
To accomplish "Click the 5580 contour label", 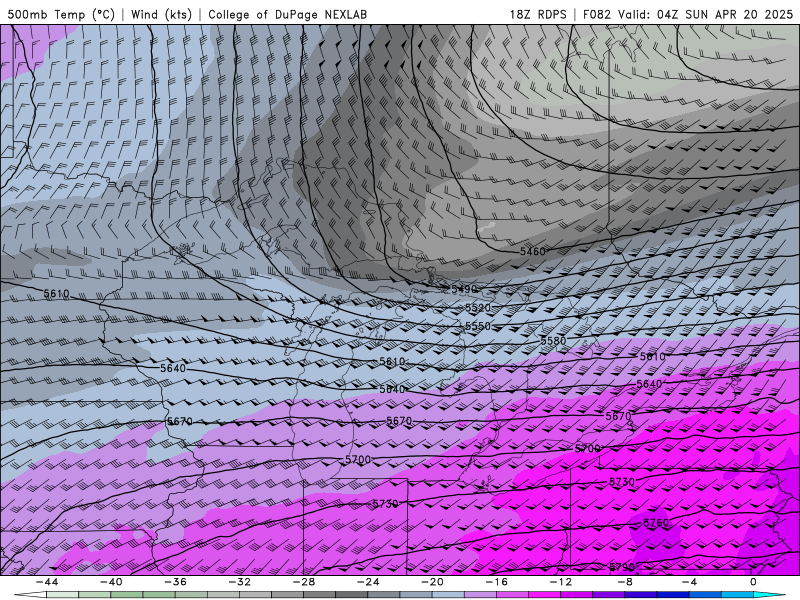I will click(553, 340).
